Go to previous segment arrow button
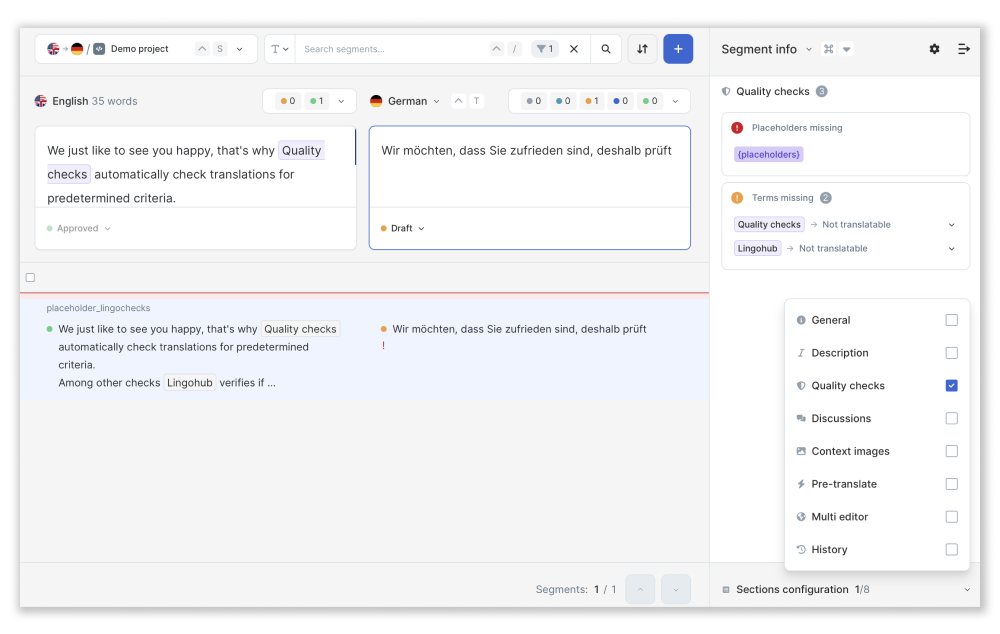Screen dimensions: 1000x634 640,589
